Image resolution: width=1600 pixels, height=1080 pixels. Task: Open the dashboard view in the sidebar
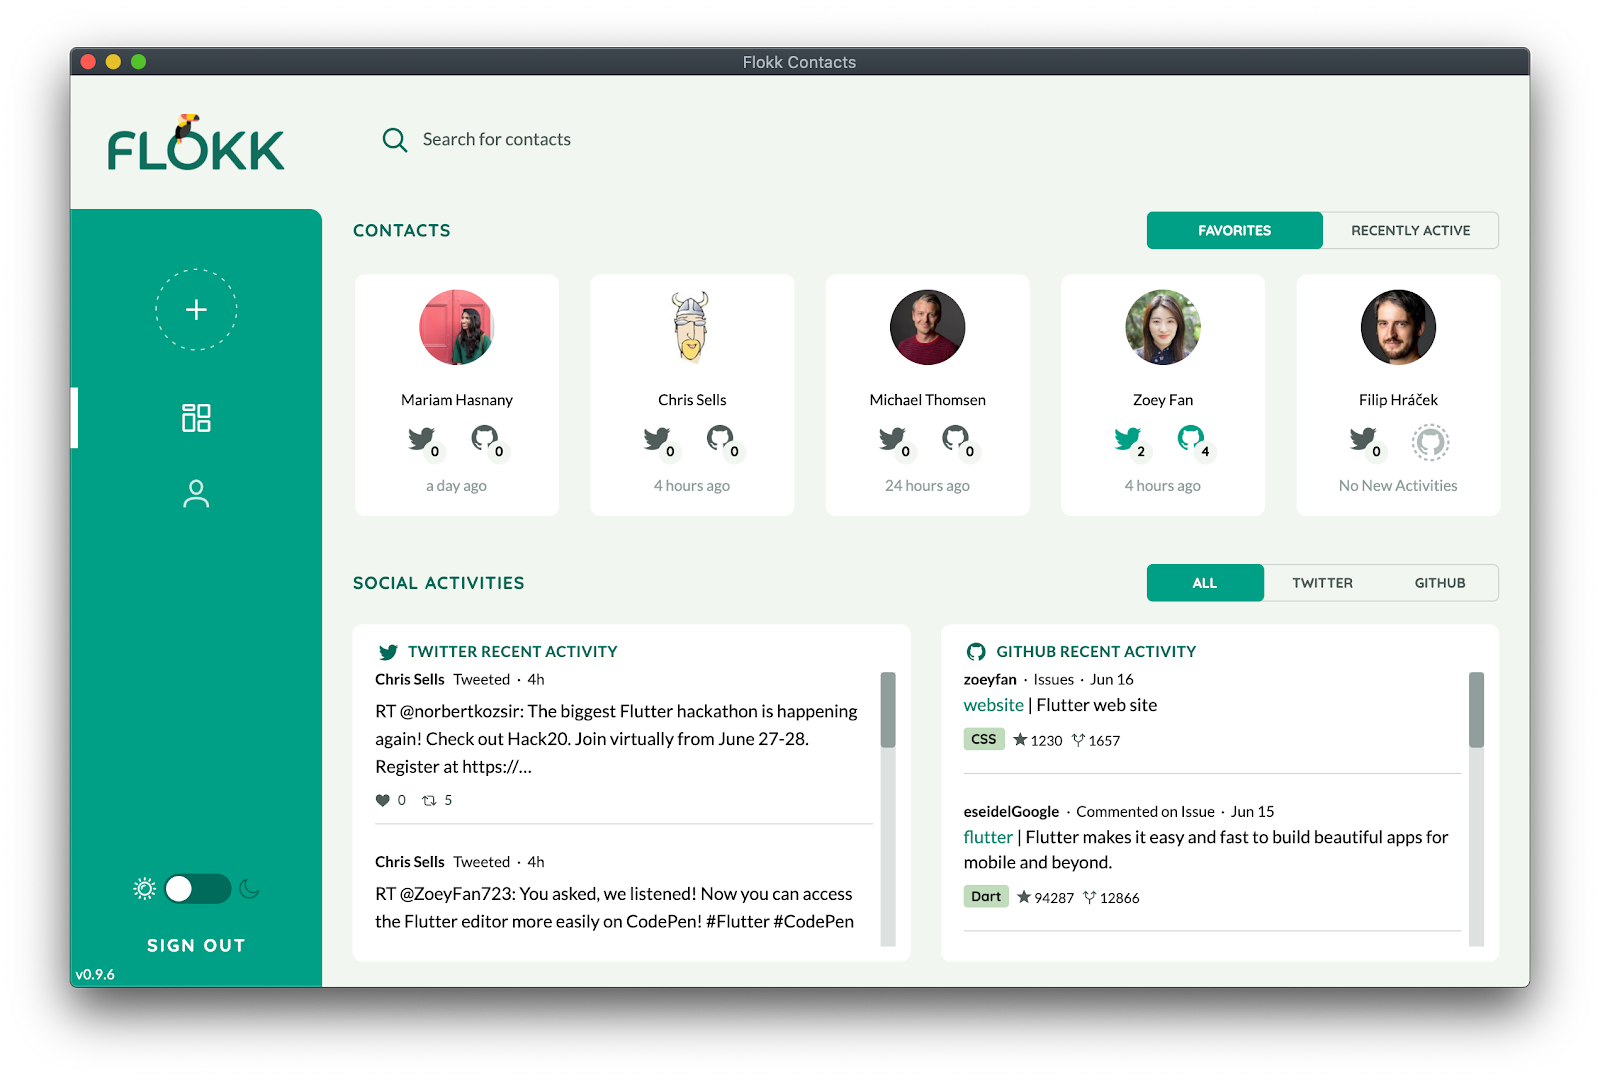pyautogui.click(x=196, y=419)
